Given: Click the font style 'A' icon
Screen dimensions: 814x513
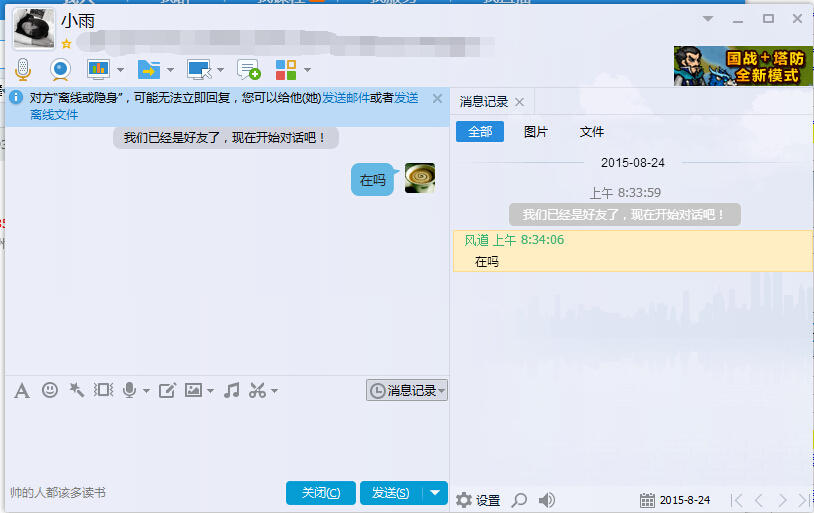Looking at the screenshot, I should (21, 390).
